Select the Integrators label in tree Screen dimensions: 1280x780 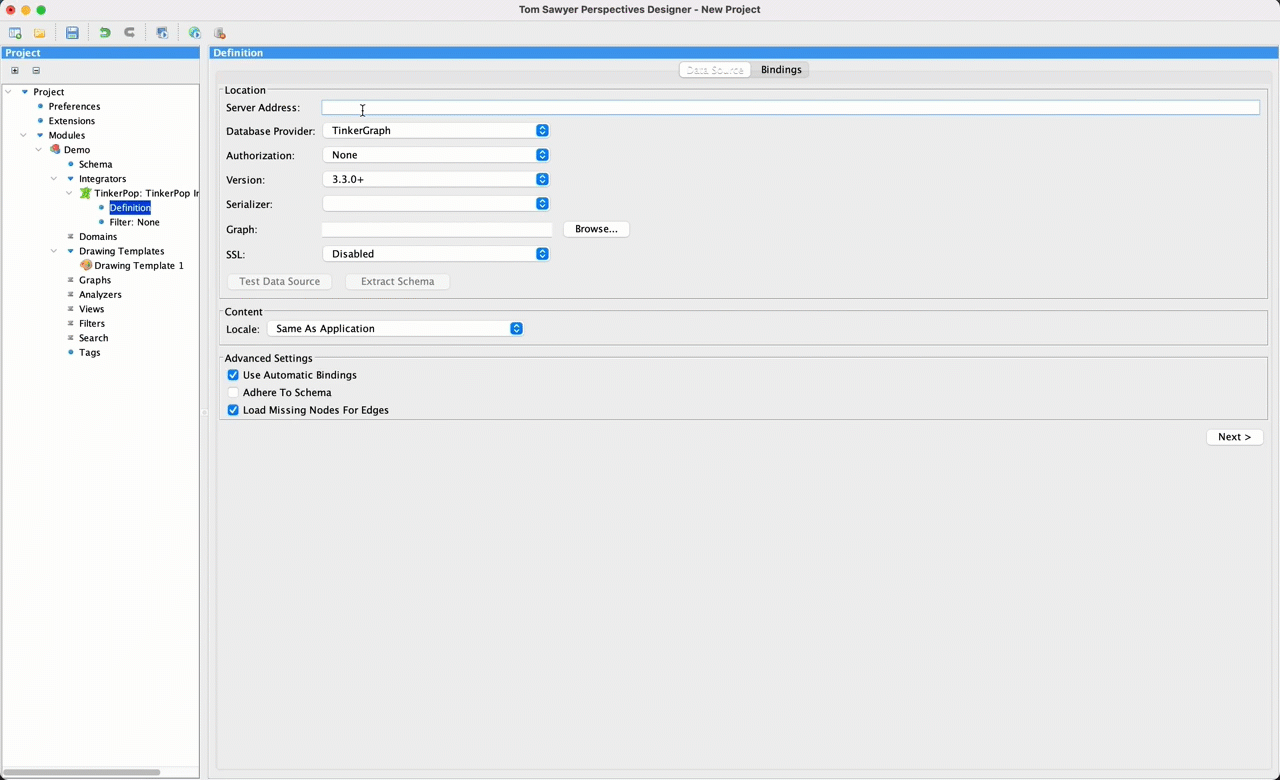[103, 179]
